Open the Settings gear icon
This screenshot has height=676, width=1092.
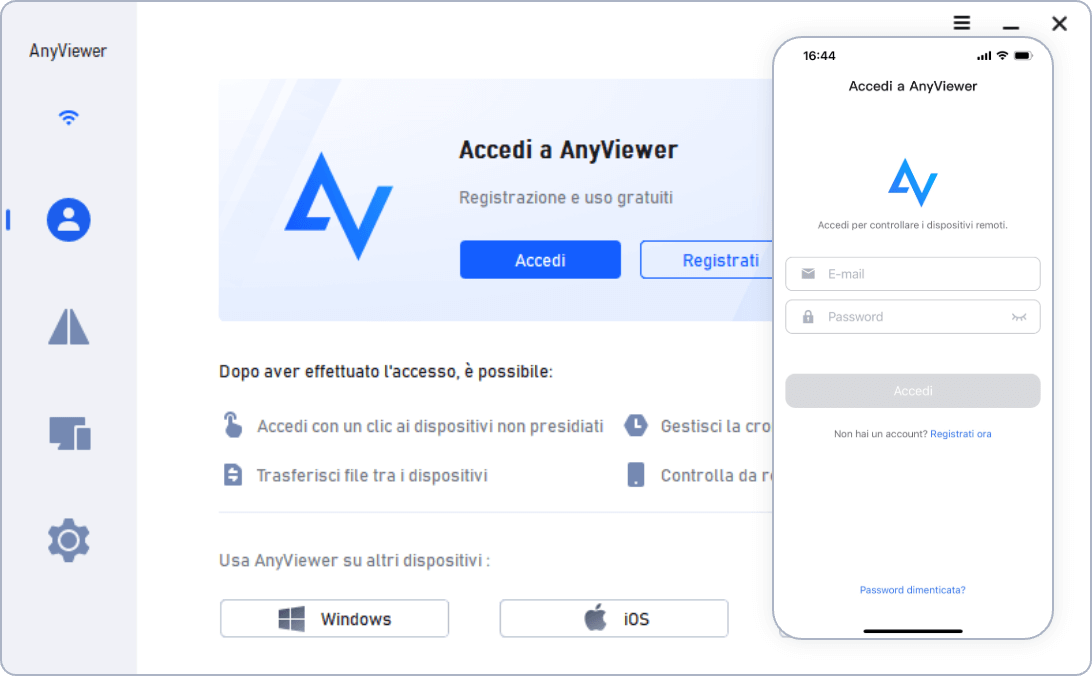[68, 540]
